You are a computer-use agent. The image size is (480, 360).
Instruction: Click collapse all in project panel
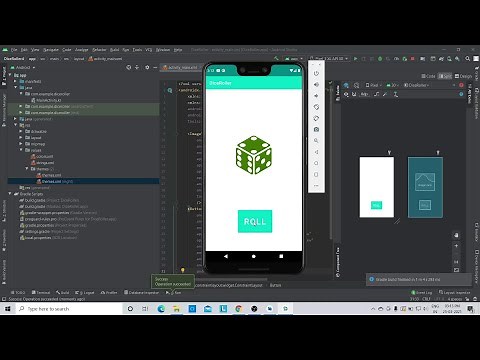coord(137,67)
